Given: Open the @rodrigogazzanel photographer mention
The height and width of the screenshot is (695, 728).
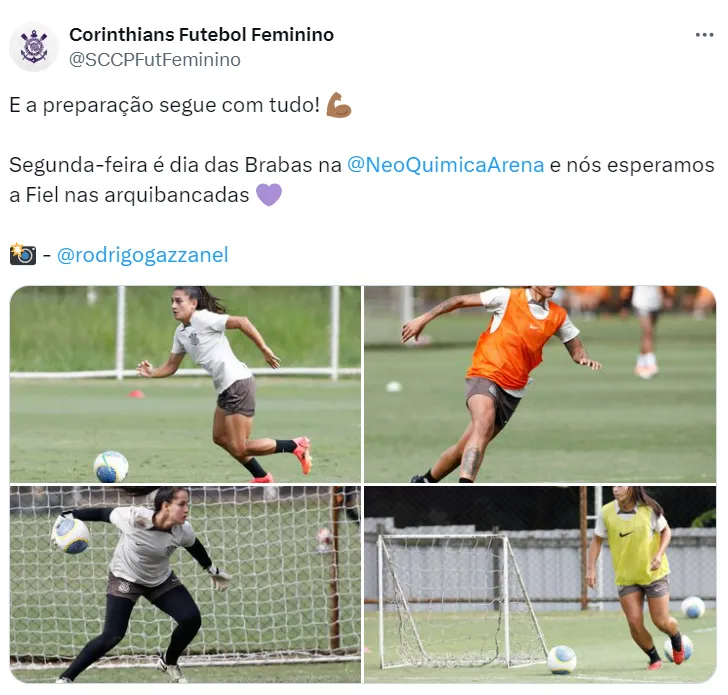Looking at the screenshot, I should [143, 255].
